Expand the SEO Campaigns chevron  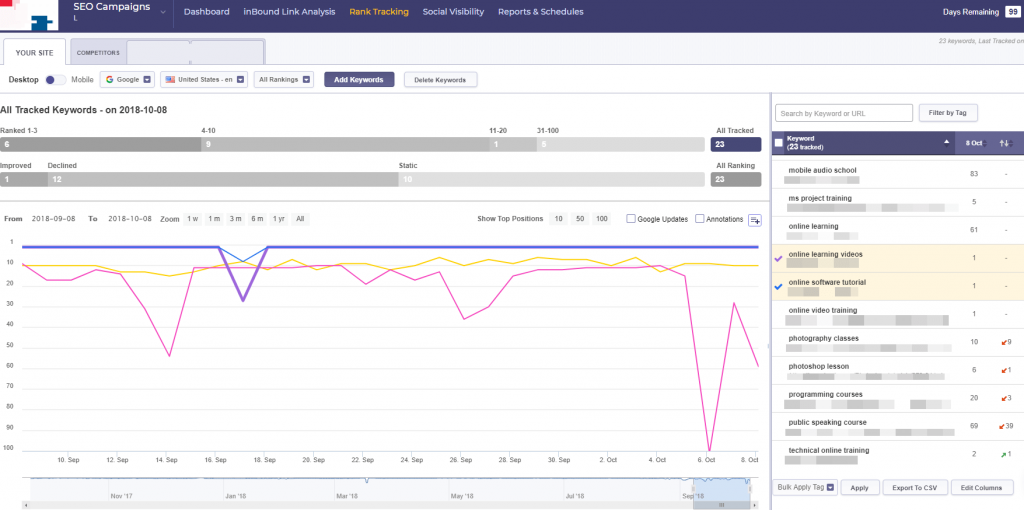(163, 12)
